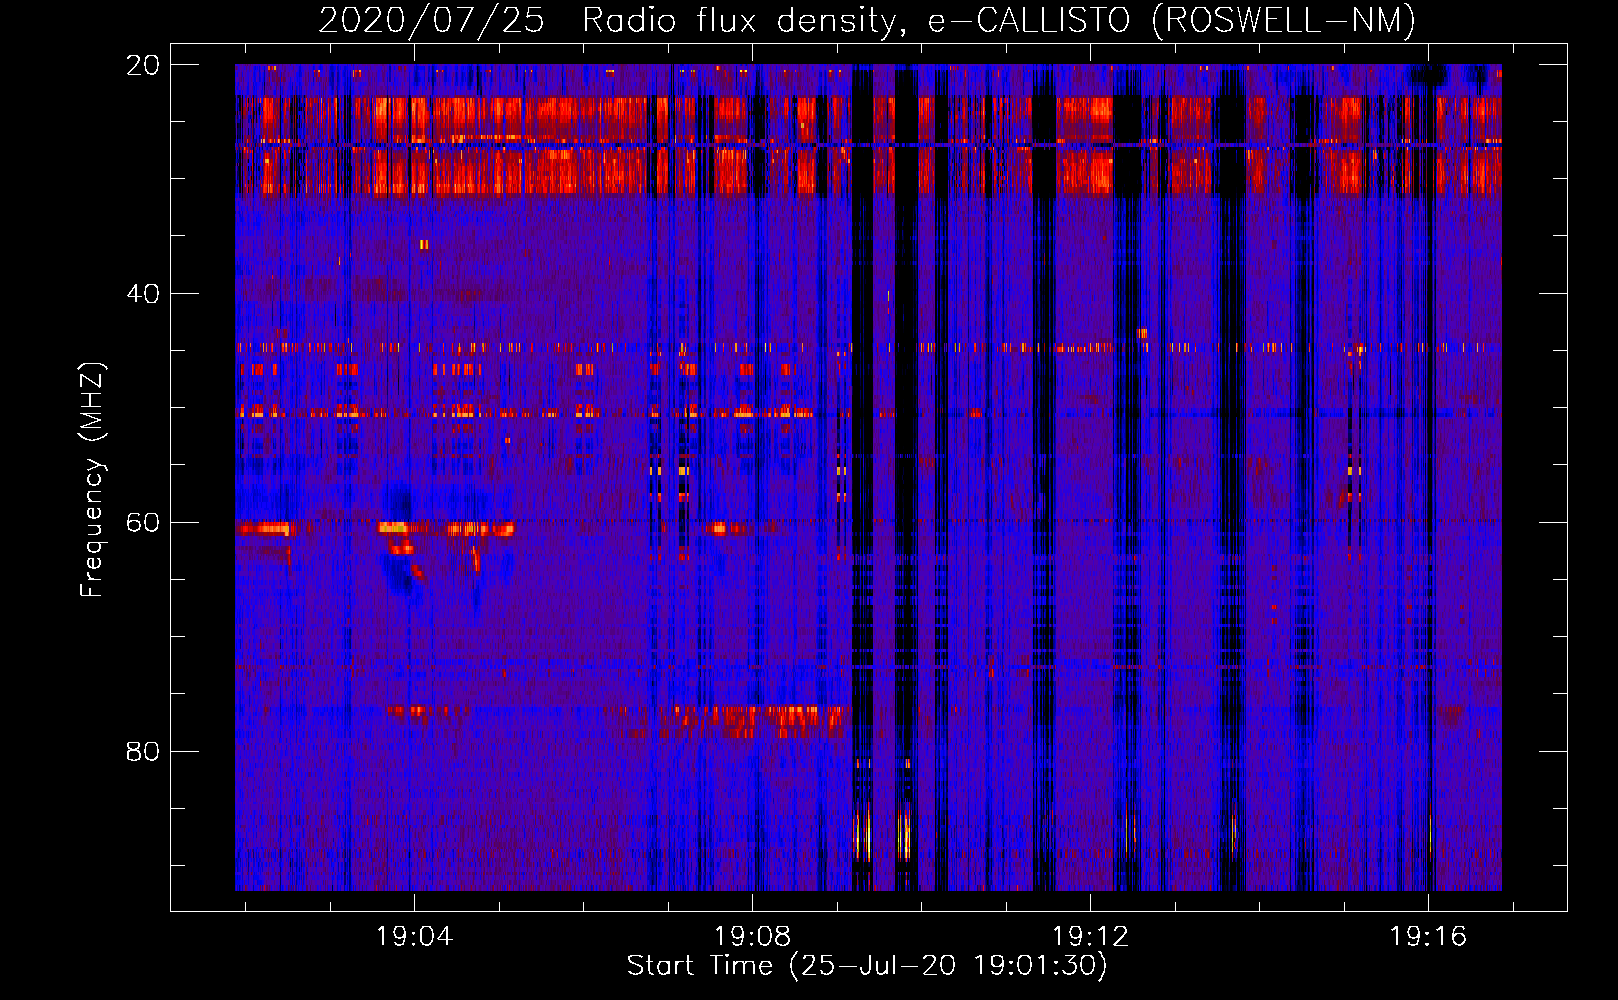This screenshot has width=1618, height=1000.
Task: Click the '80' frequency tick label
Action: coord(143,752)
